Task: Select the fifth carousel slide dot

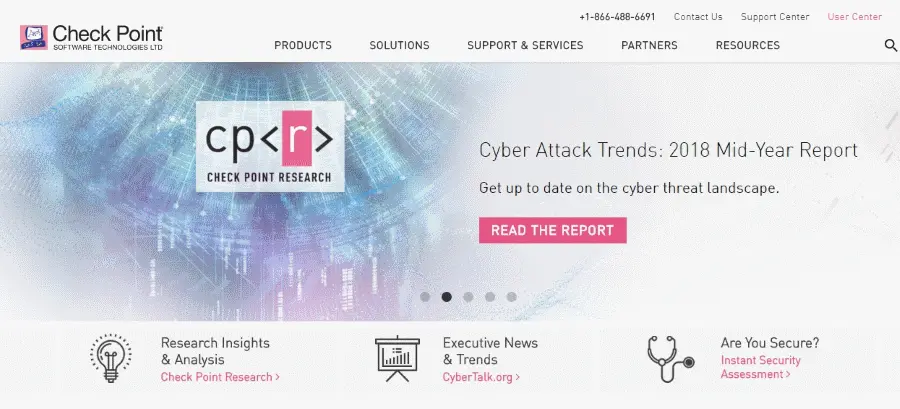Action: click(511, 297)
